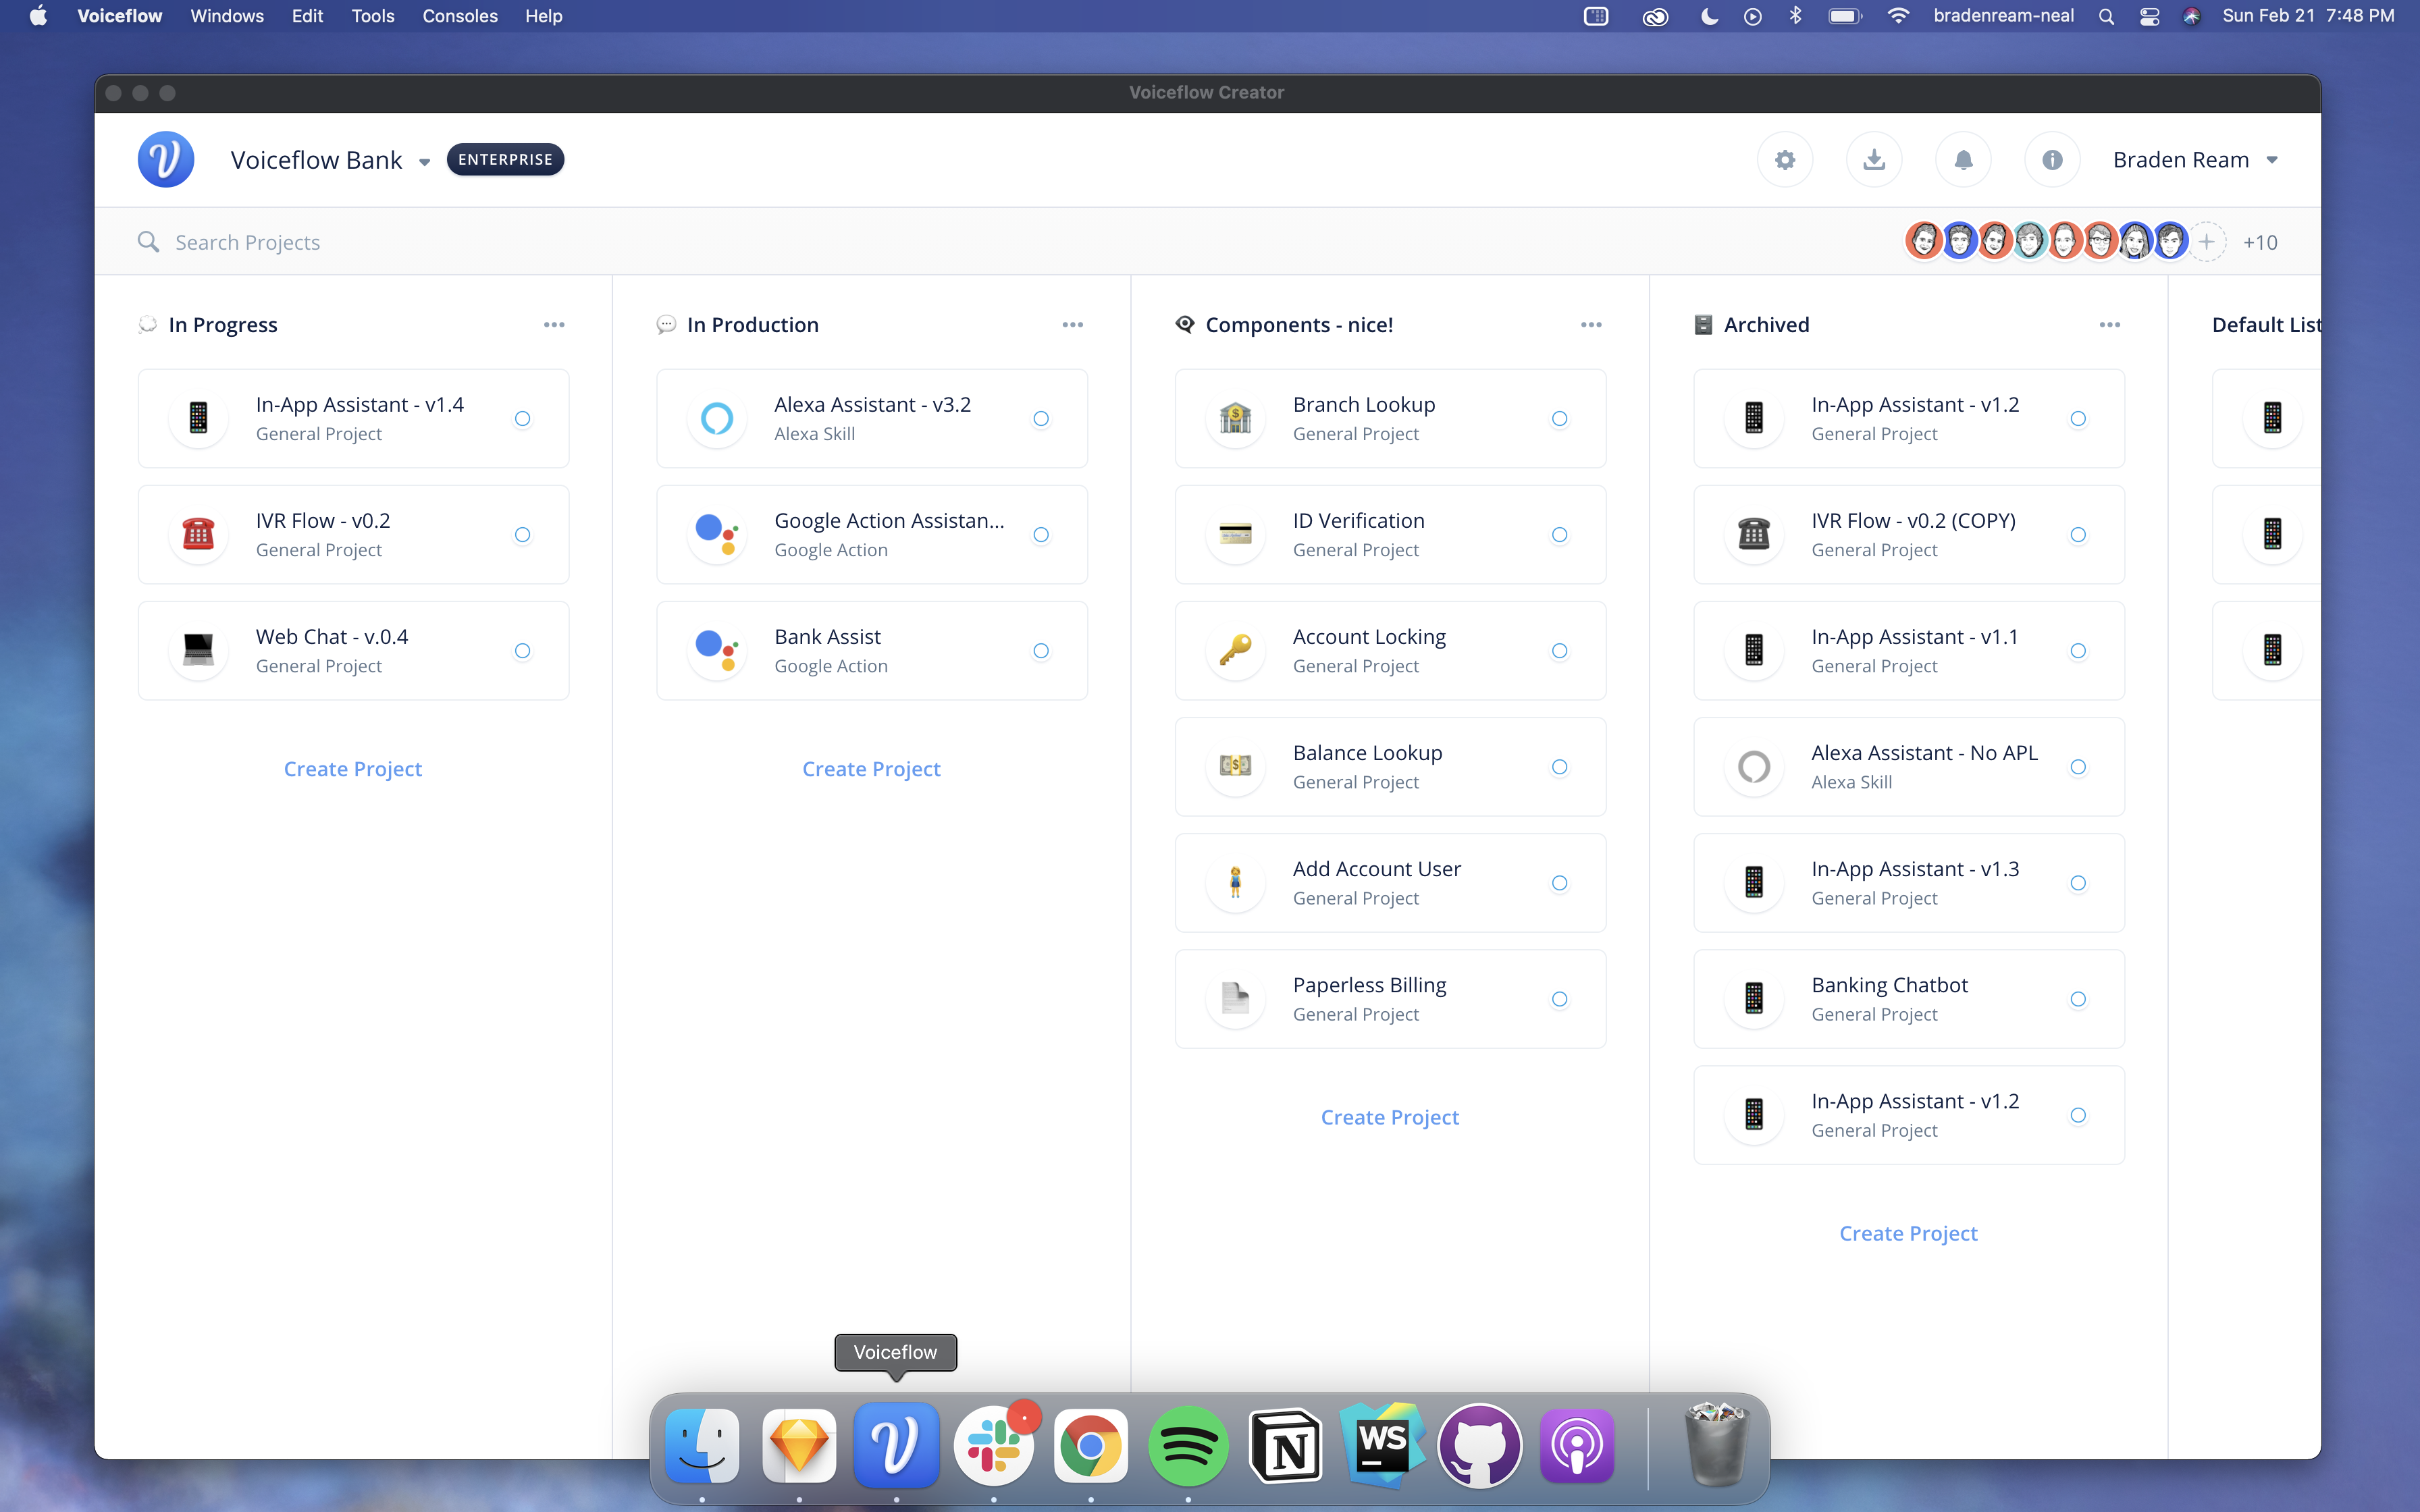The width and height of the screenshot is (2420, 1512).
Task: Open notifications bell icon
Action: 1963,160
